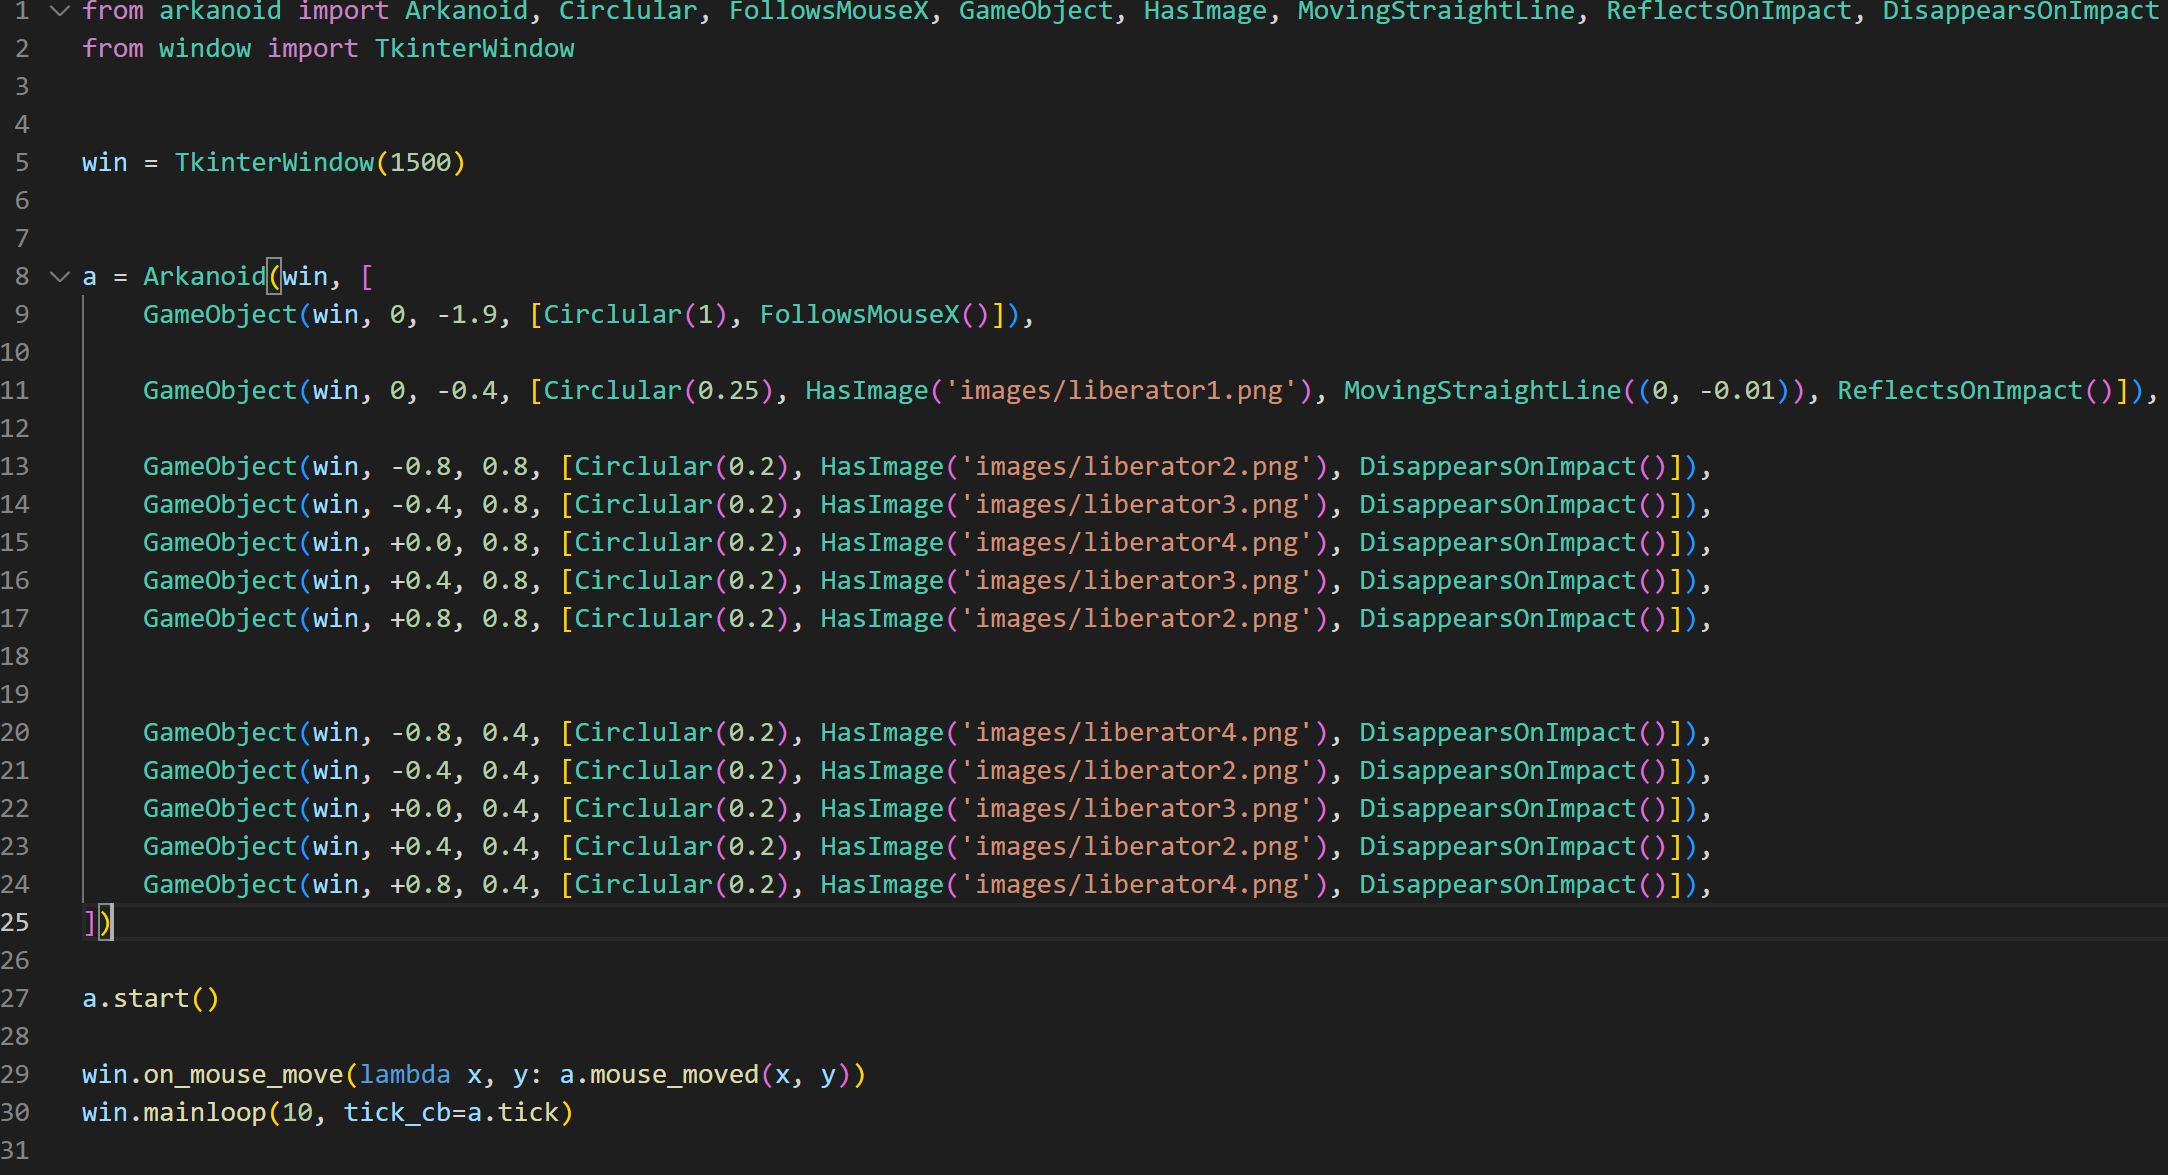Click 'DisappearsOnImpact()' on line 16

pos(1513,581)
